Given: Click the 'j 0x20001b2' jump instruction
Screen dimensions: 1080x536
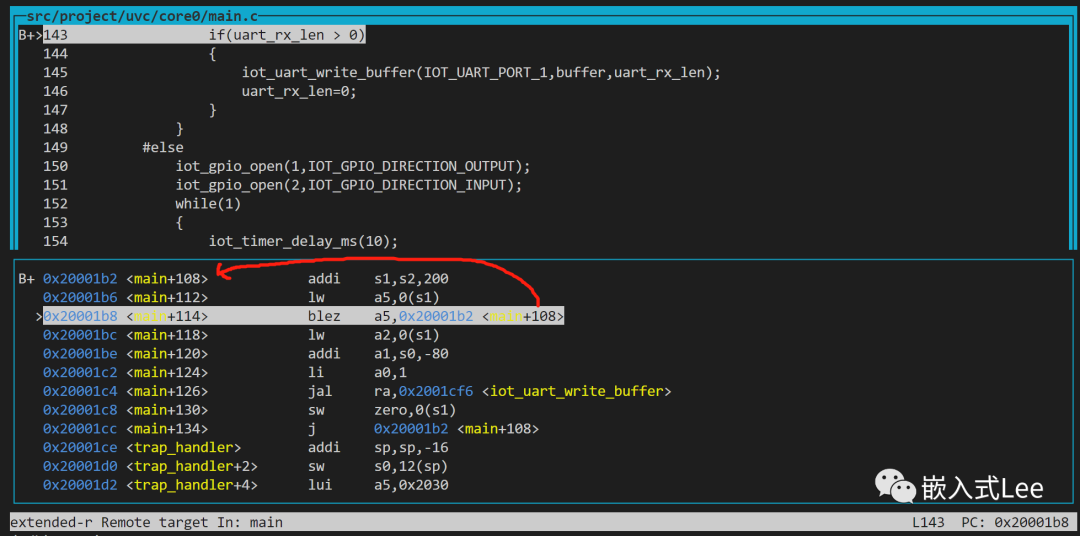Looking at the screenshot, I should [423, 429].
